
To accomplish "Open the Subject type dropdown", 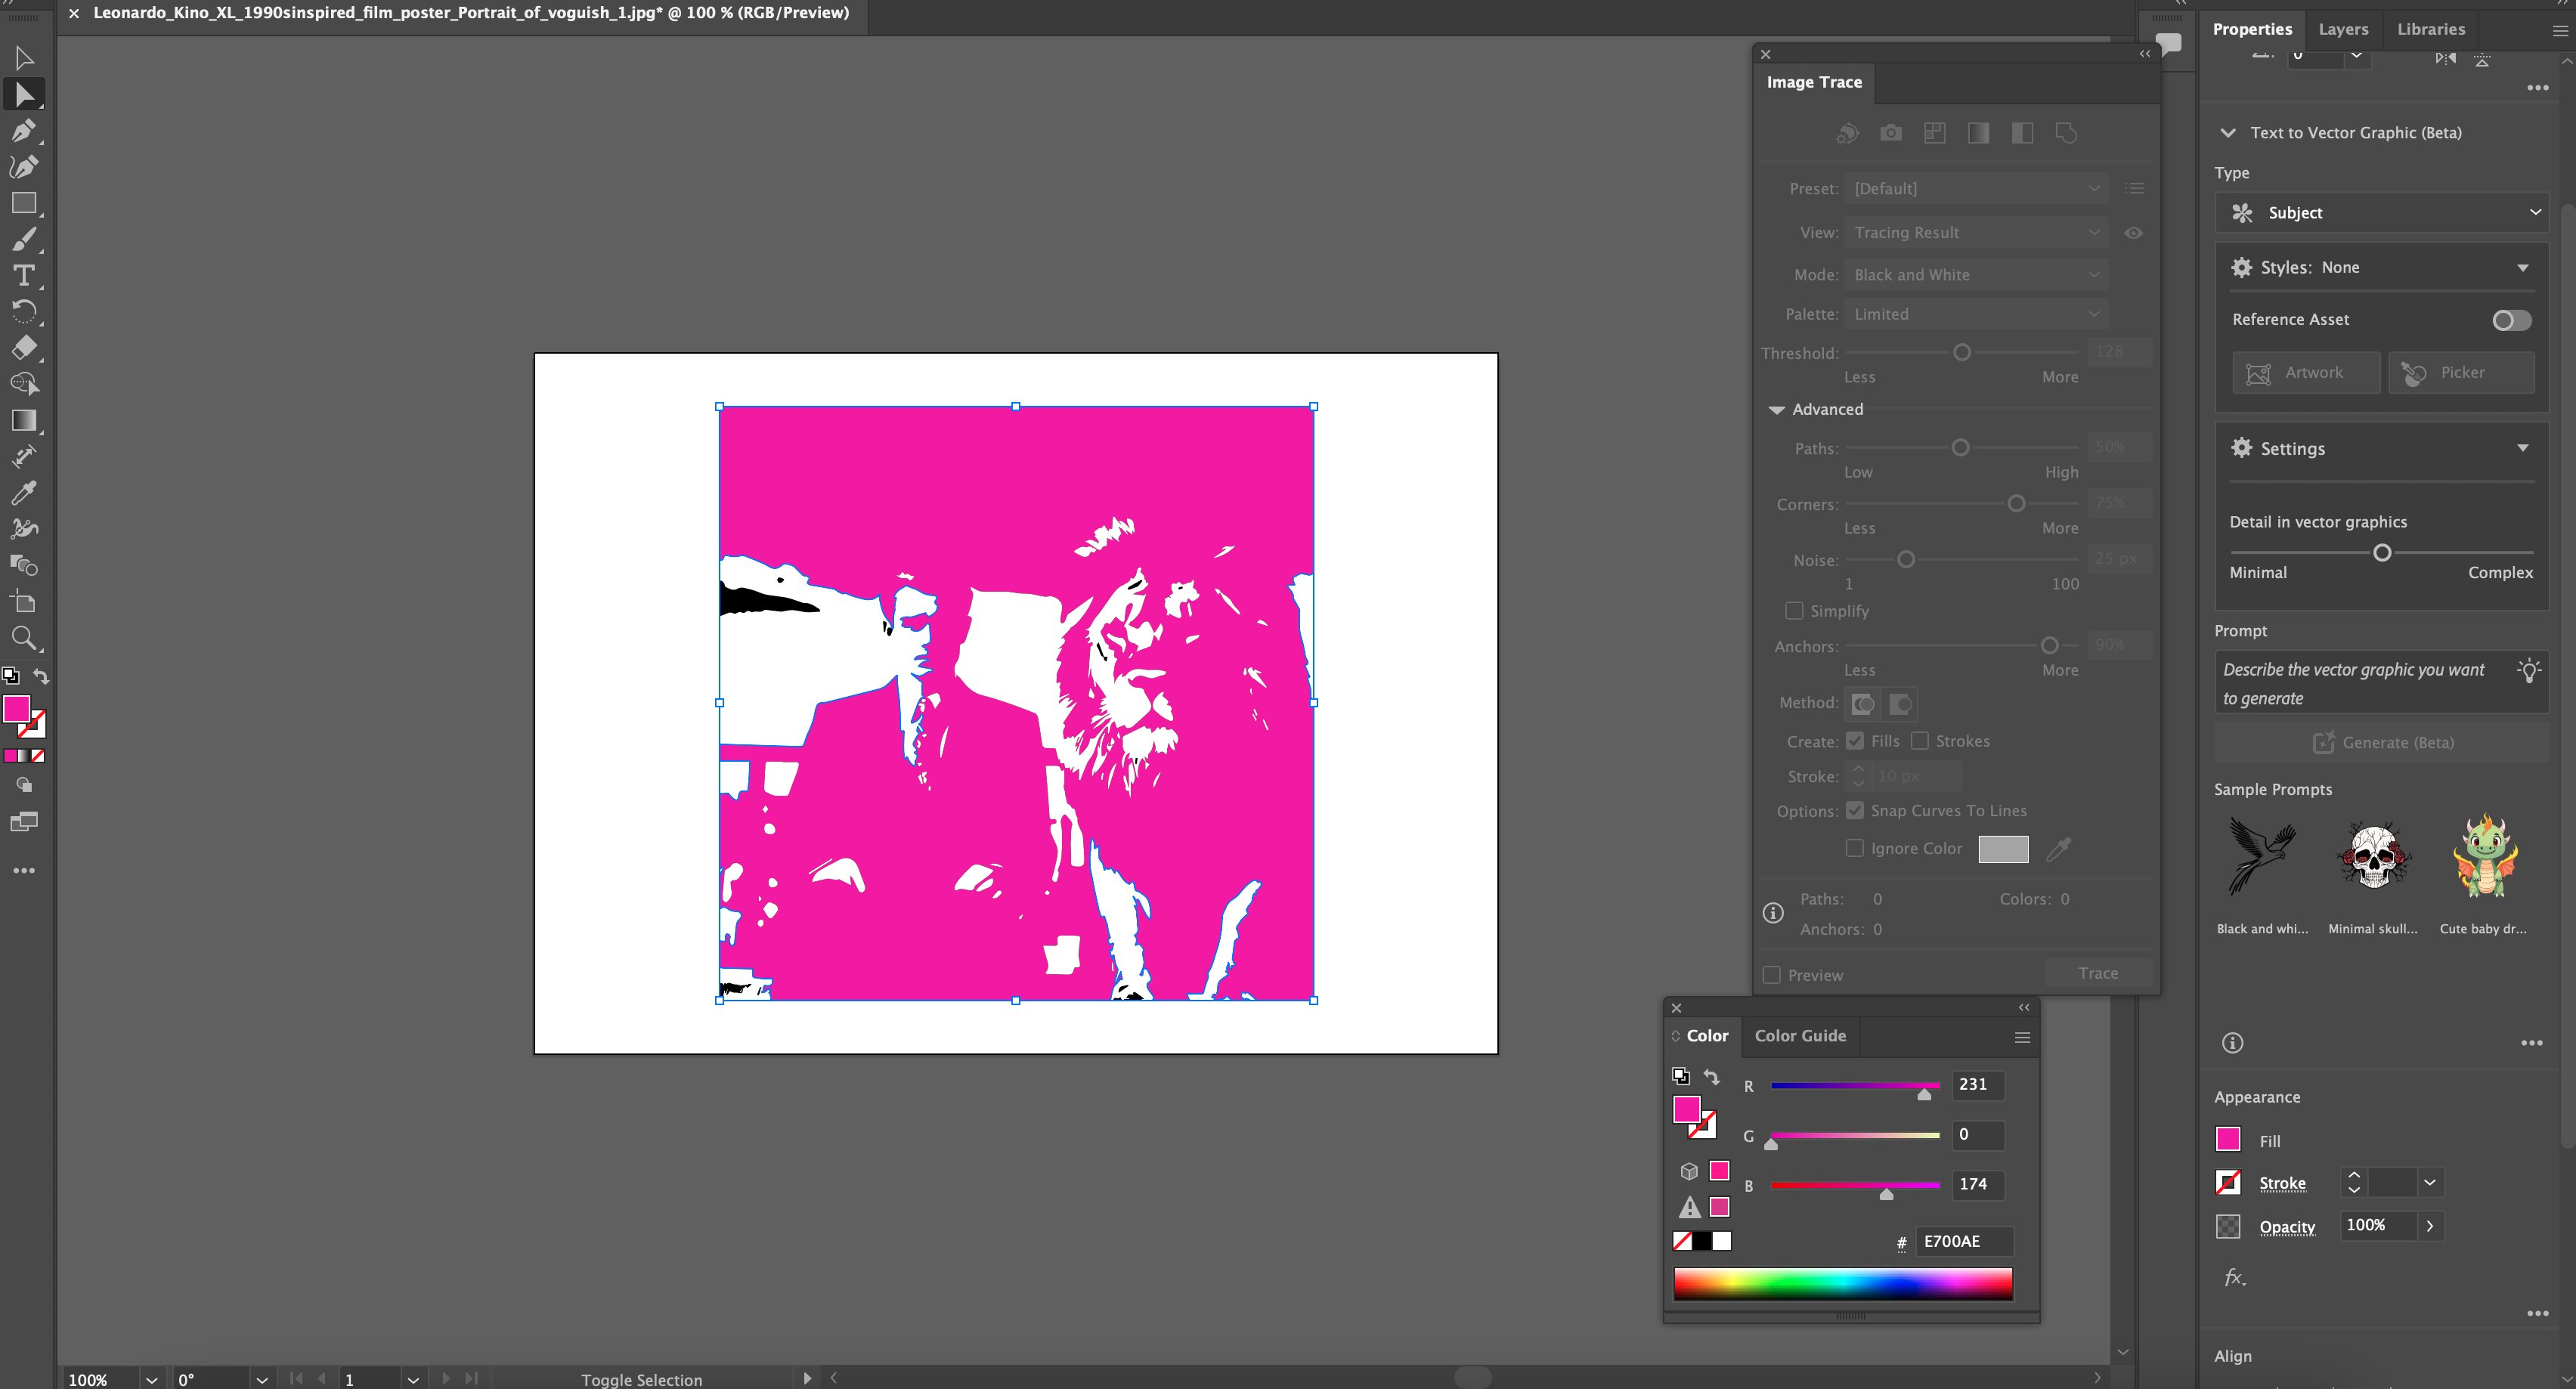I will tap(2380, 213).
